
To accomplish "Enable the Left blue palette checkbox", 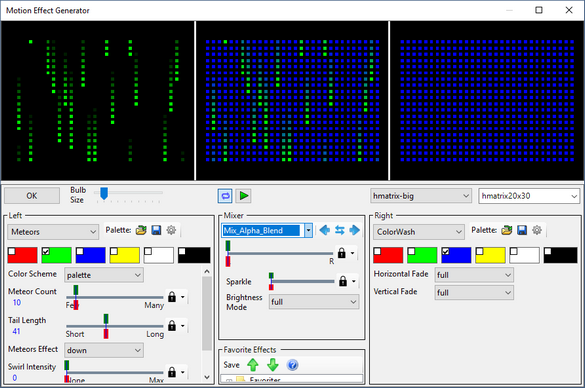I will coord(79,251).
